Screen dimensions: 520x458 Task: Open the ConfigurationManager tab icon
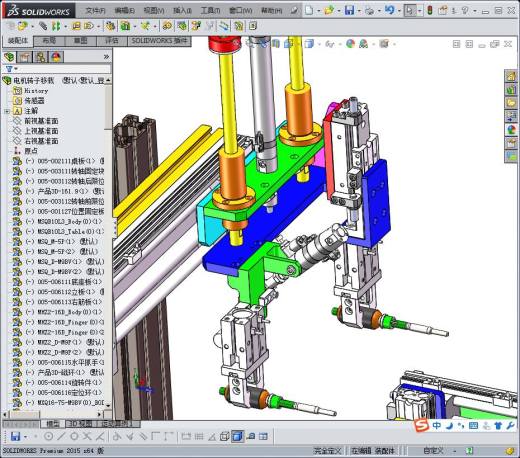point(41,57)
